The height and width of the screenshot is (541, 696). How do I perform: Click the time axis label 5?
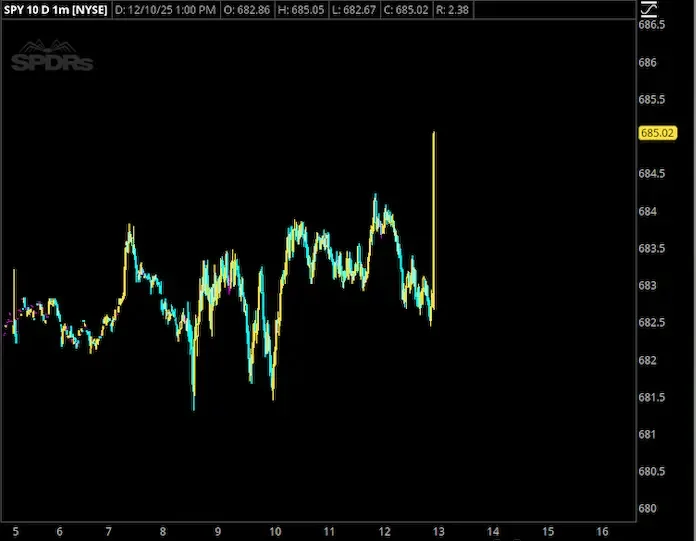pos(16,532)
